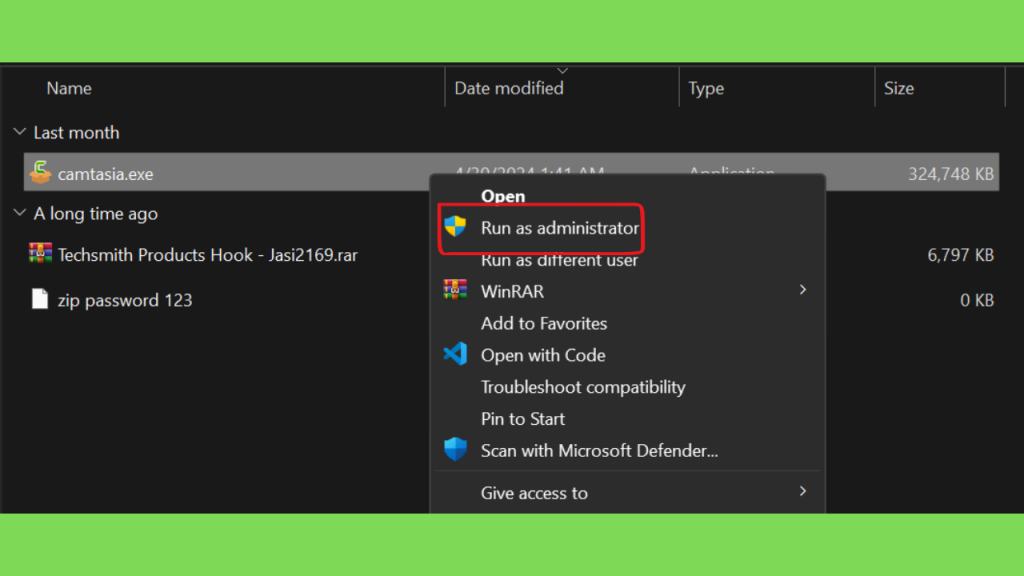
Task: Sort by the Type column header
Action: click(706, 88)
